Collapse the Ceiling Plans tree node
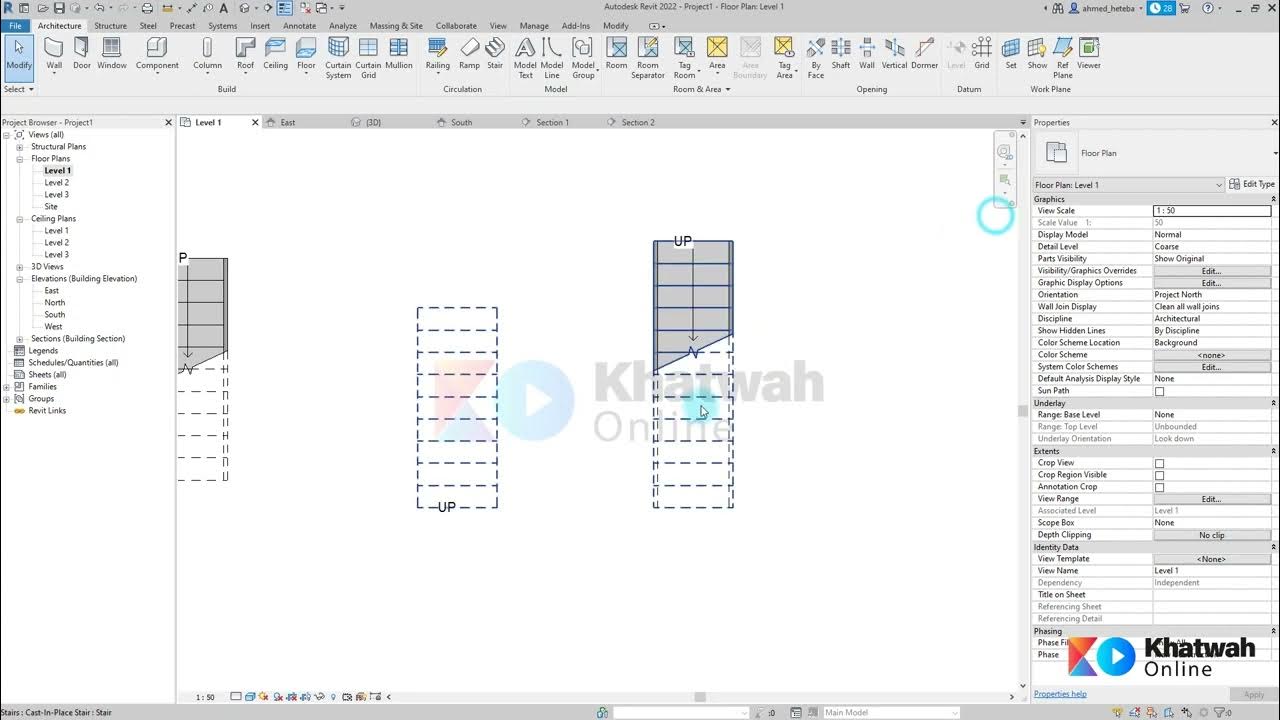This screenshot has width=1280, height=720. coord(20,219)
